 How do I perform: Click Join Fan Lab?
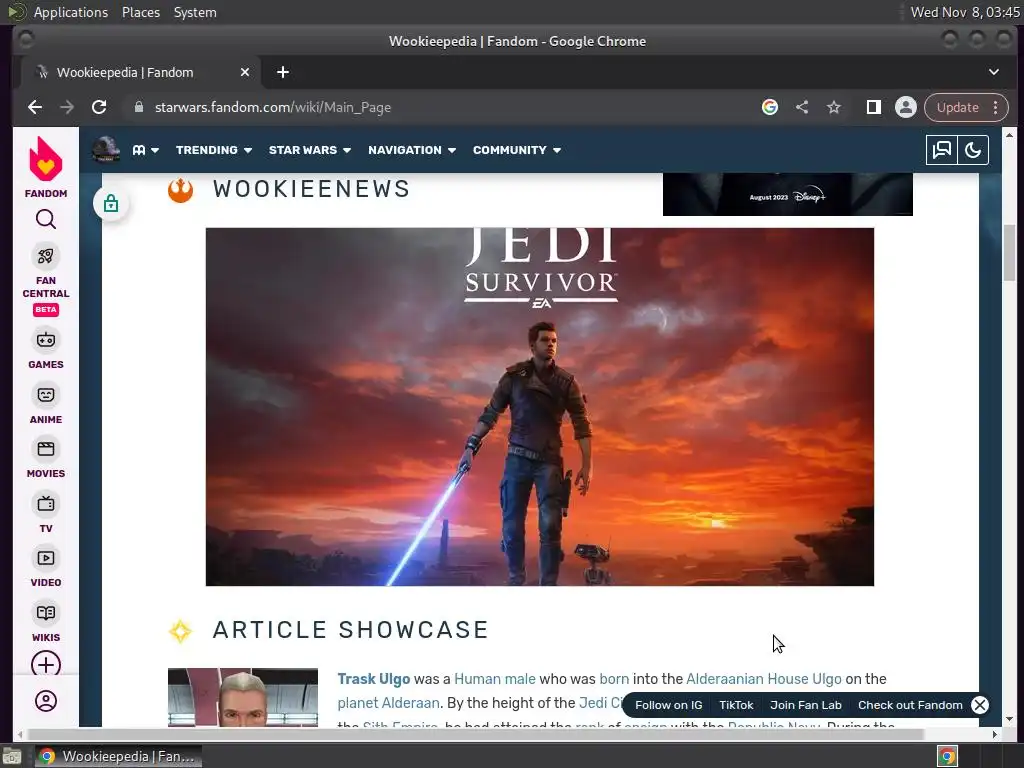805,705
